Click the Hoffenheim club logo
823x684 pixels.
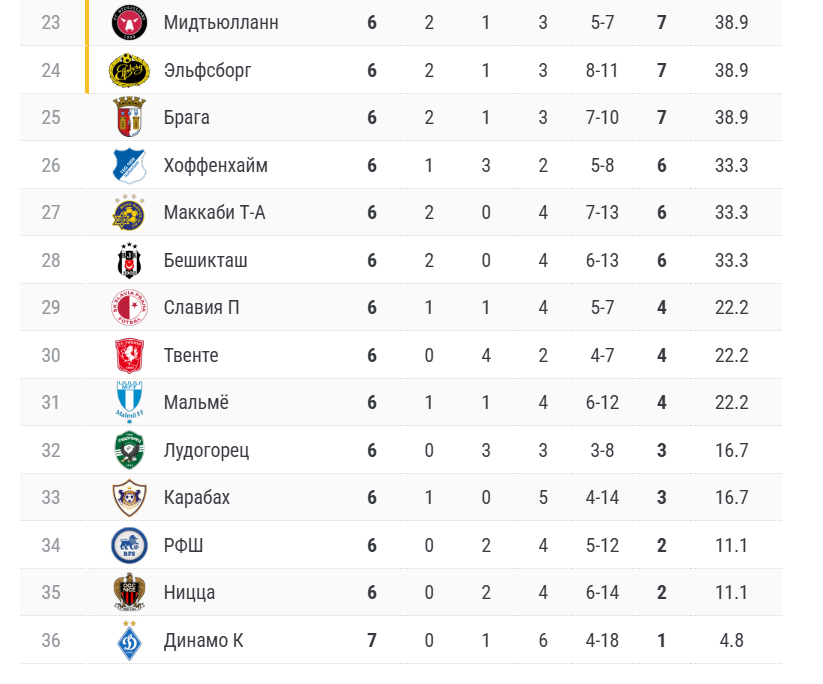[x=129, y=165]
